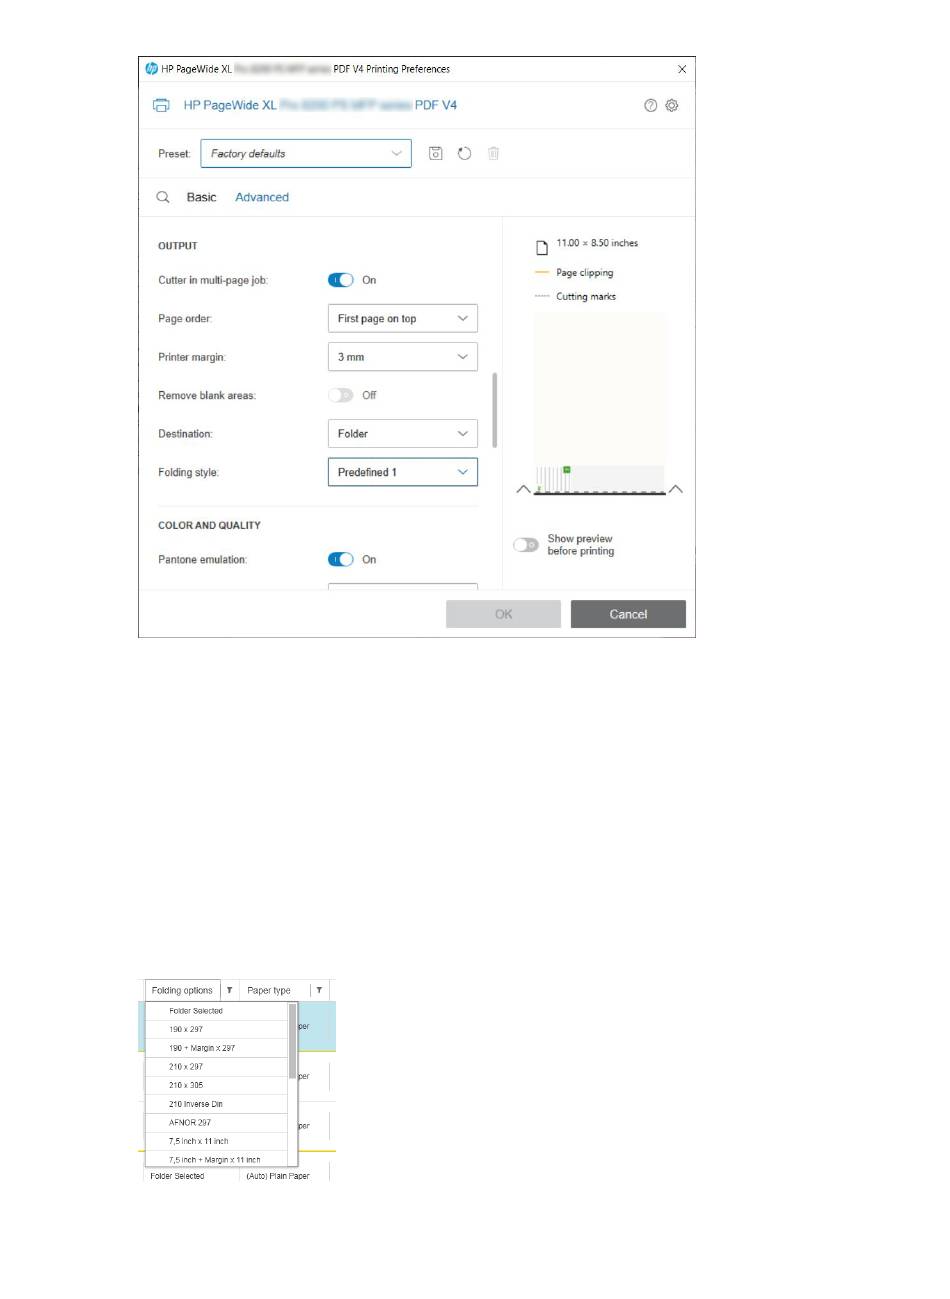The height and width of the screenshot is (1299, 950).
Task: Enable Show preview before printing
Action: [526, 545]
